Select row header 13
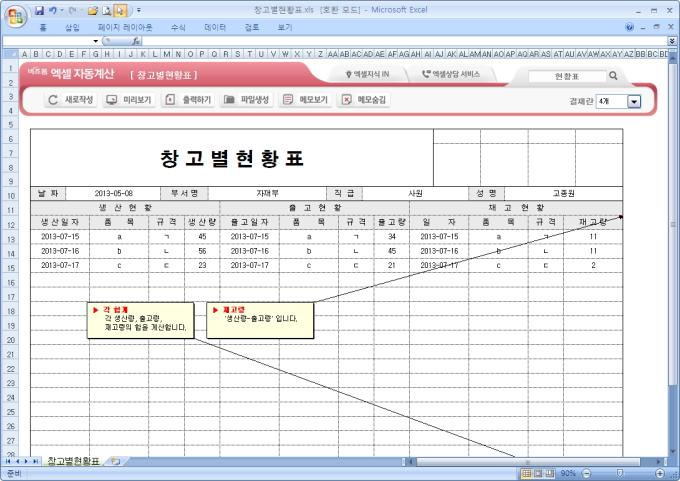 [x=10, y=239]
